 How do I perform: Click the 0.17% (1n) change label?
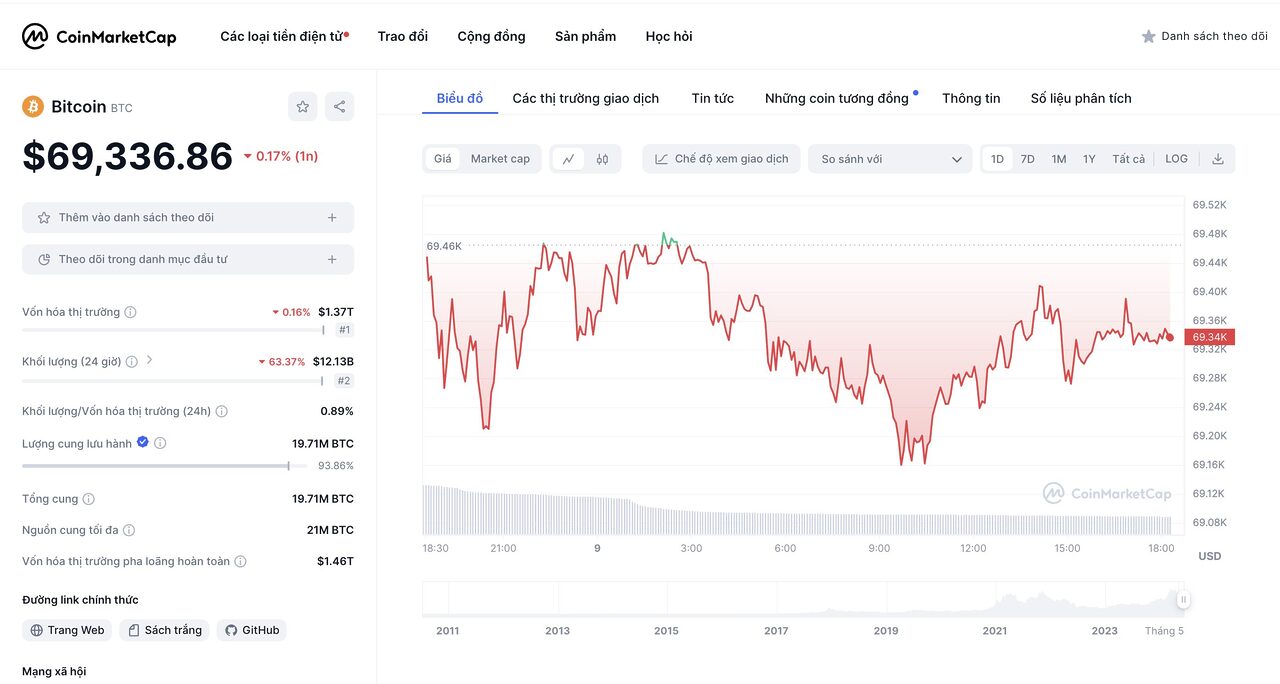281,156
